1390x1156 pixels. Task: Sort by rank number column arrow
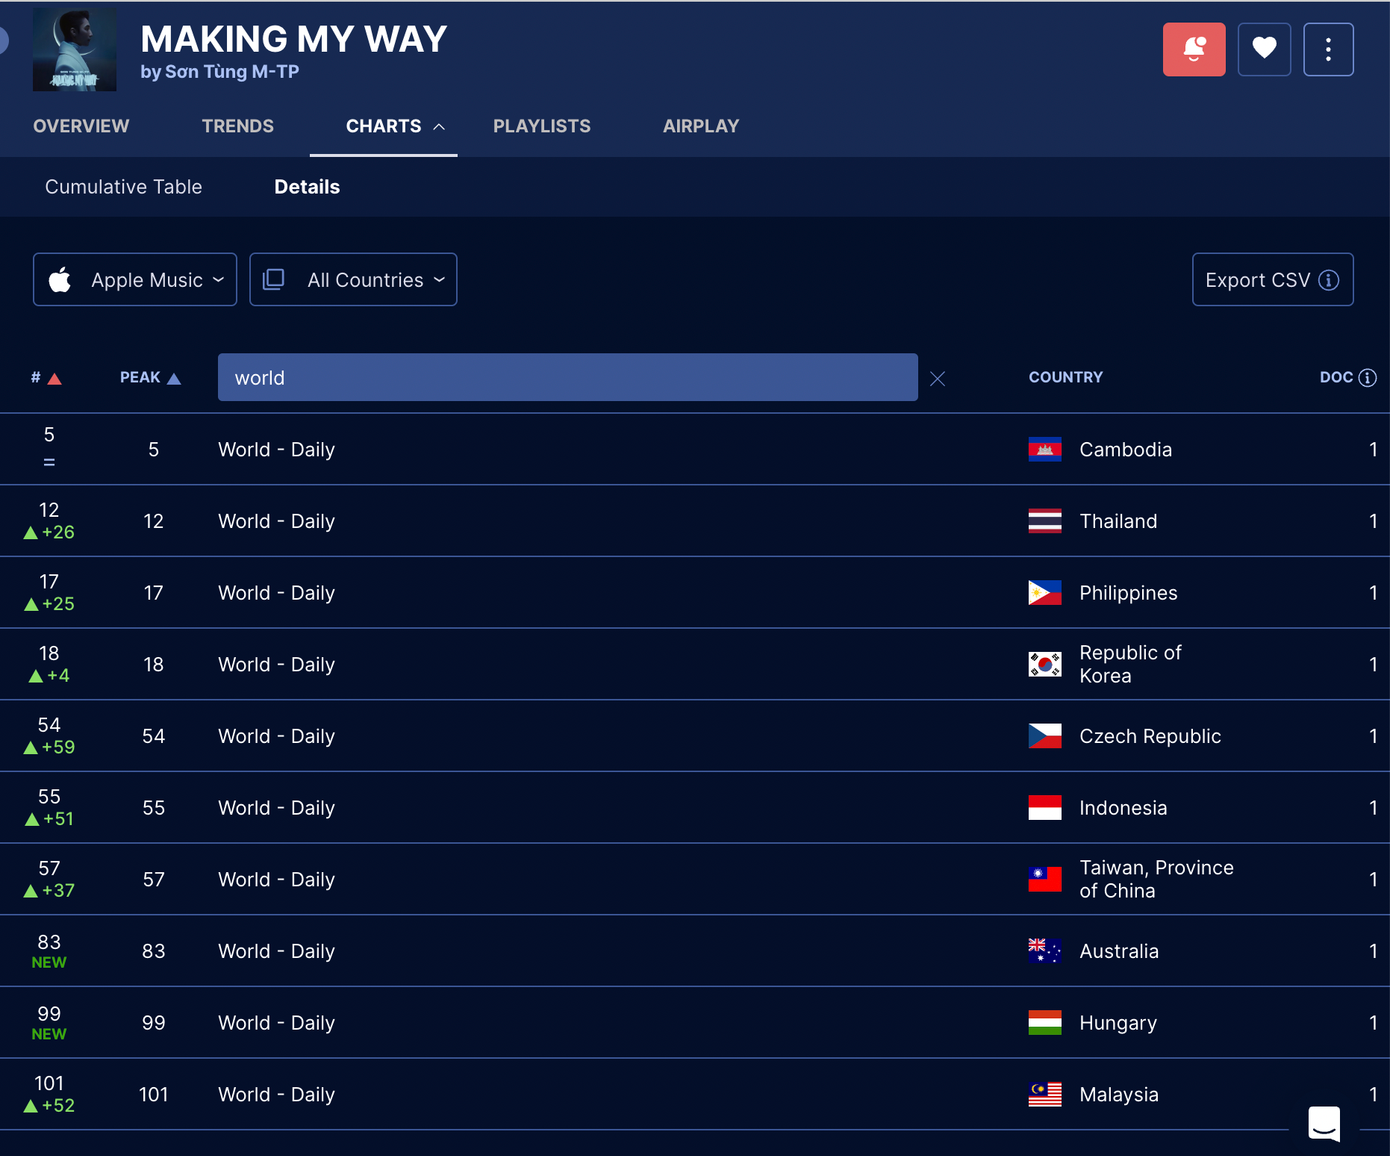point(54,378)
